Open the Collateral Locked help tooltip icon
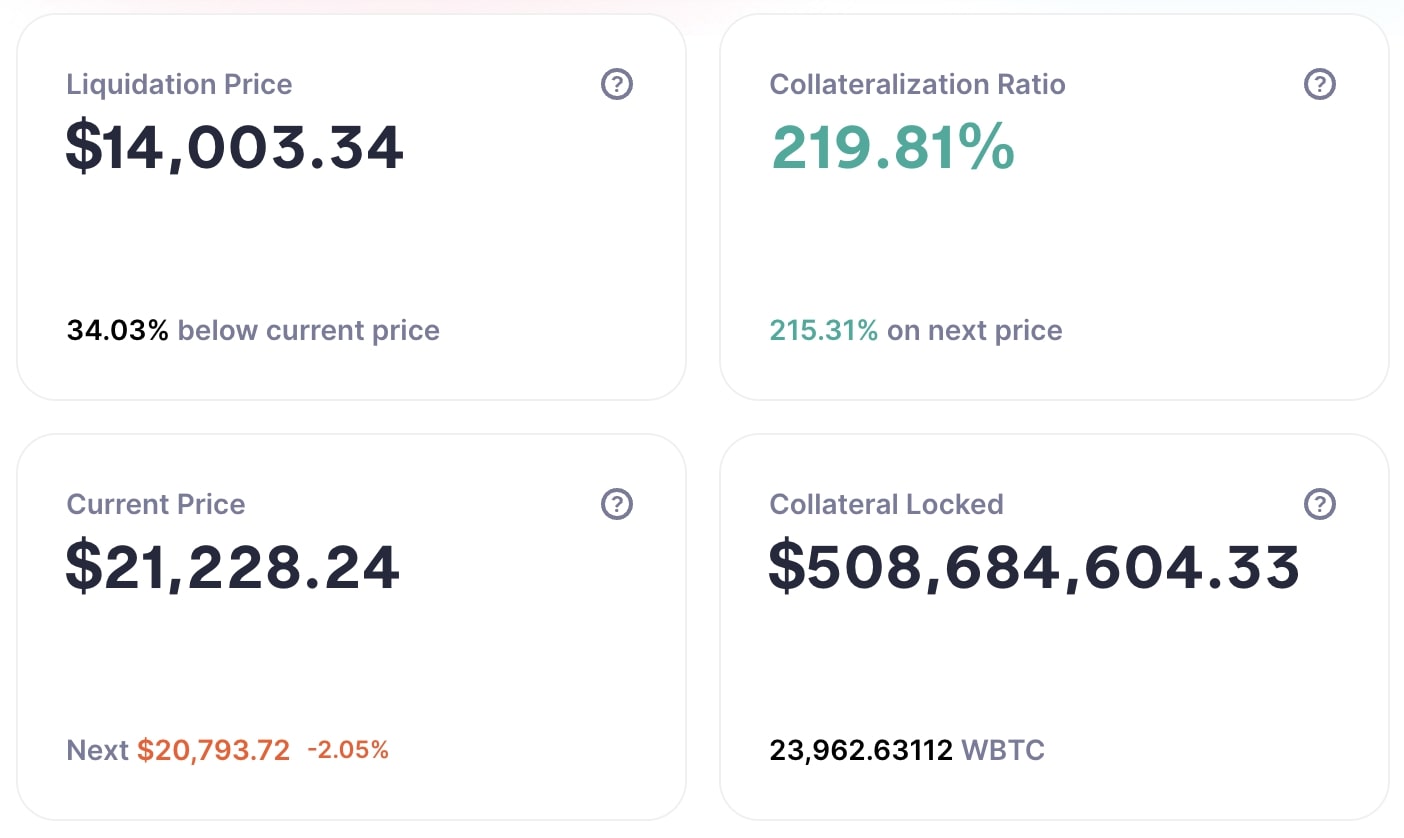This screenshot has width=1404, height=838. click(1320, 505)
